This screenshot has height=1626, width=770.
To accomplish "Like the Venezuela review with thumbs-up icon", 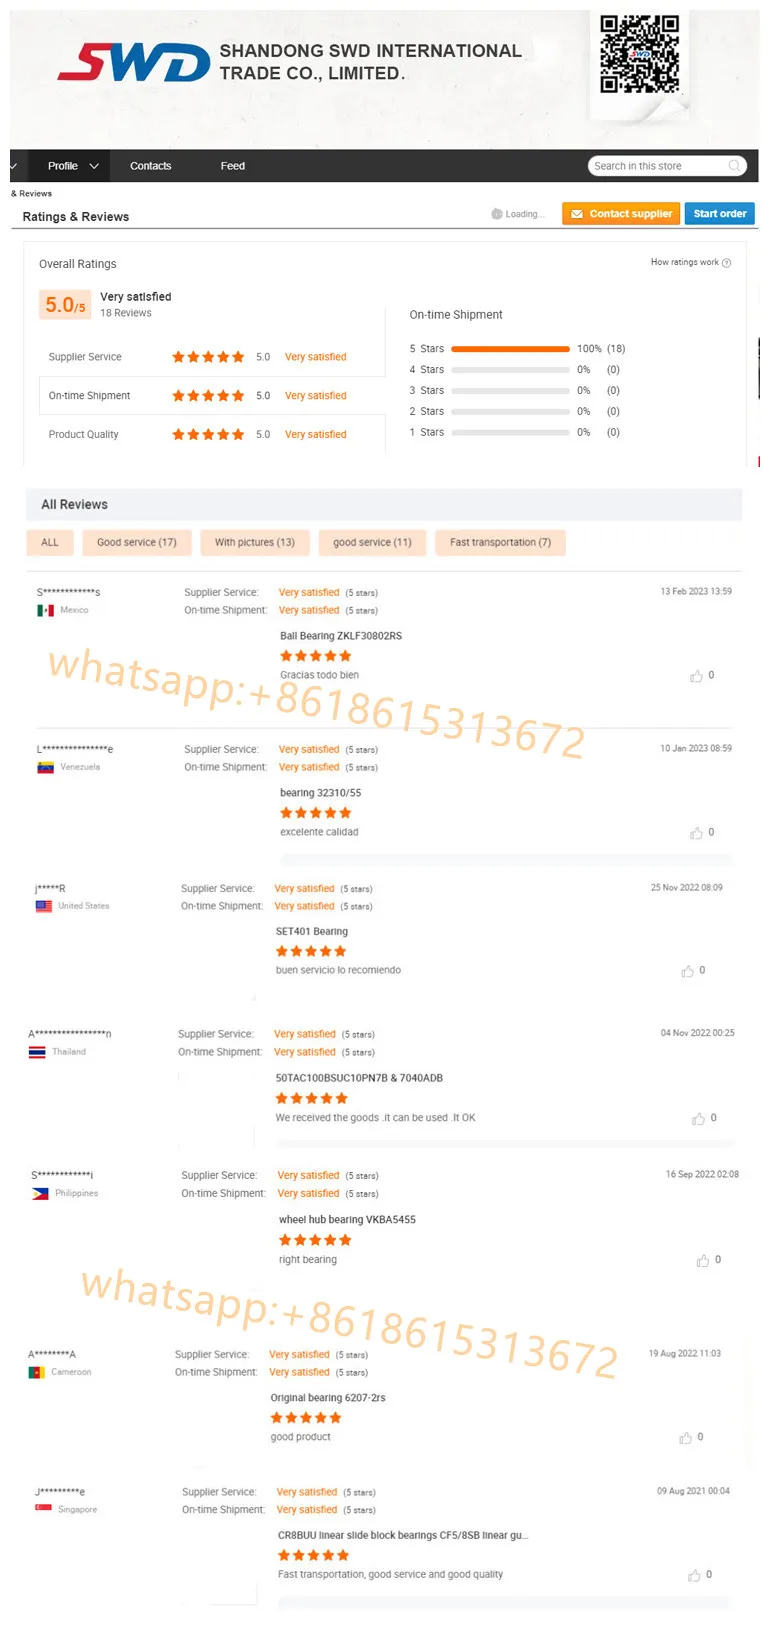I will tap(696, 833).
